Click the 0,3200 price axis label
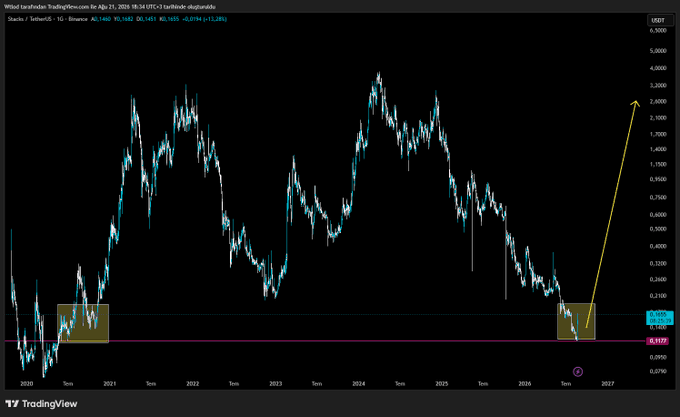 658,264
